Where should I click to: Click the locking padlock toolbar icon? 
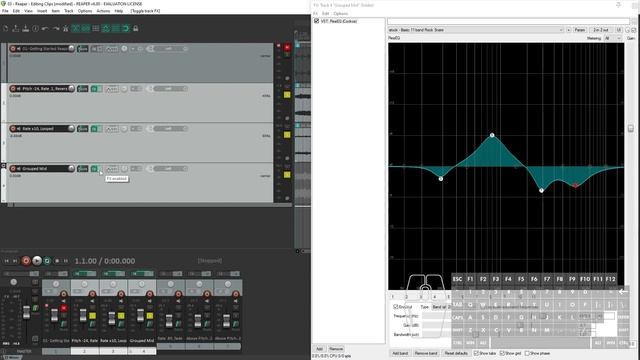point(136,29)
